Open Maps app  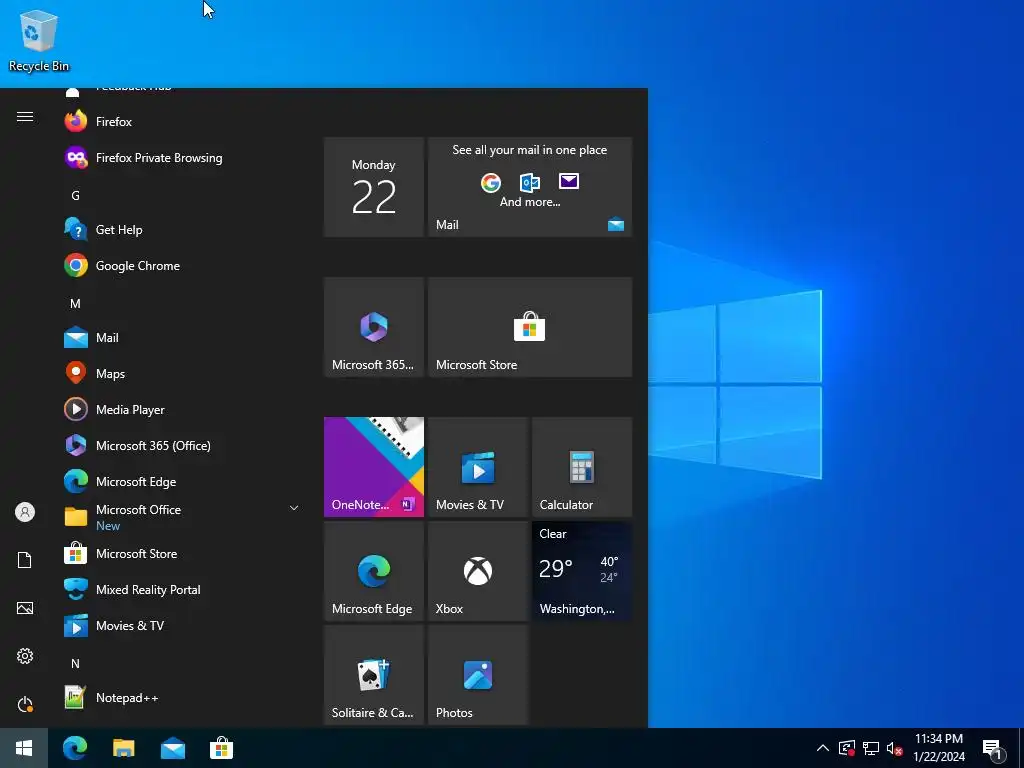click(183, 373)
